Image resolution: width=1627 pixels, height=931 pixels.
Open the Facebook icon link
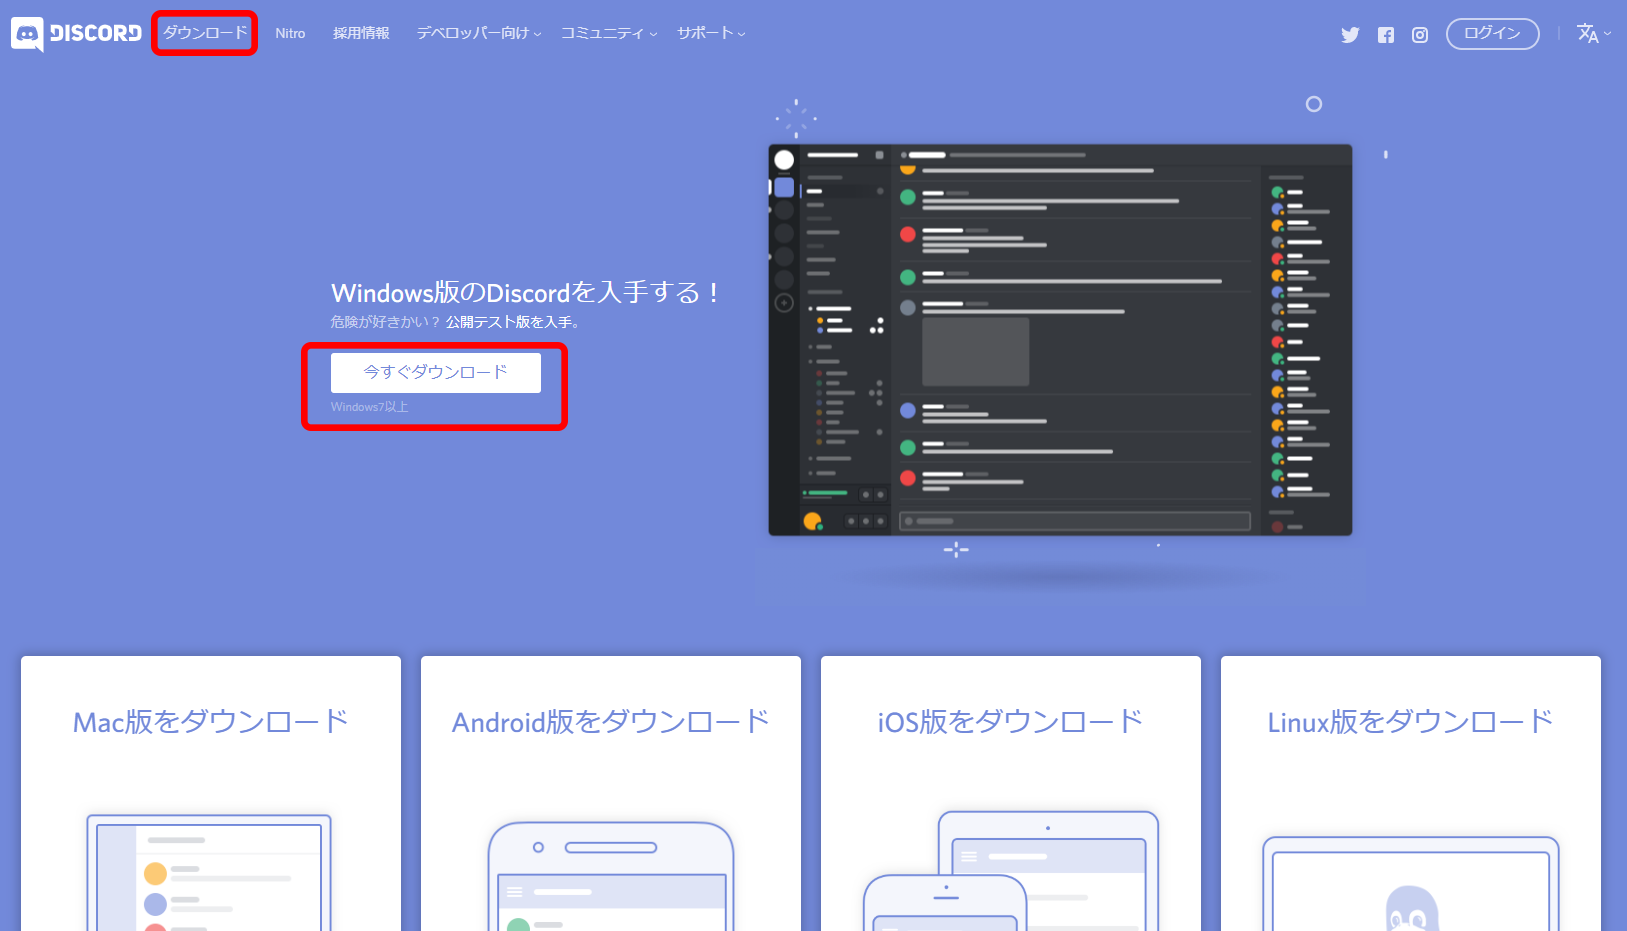click(1385, 35)
